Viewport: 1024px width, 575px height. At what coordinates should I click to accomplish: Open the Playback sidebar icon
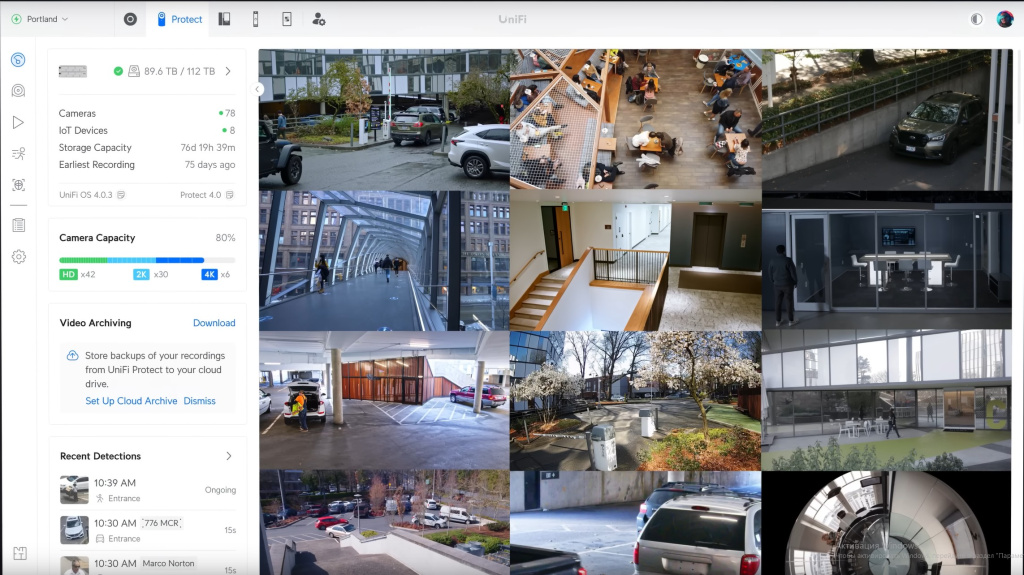point(18,122)
